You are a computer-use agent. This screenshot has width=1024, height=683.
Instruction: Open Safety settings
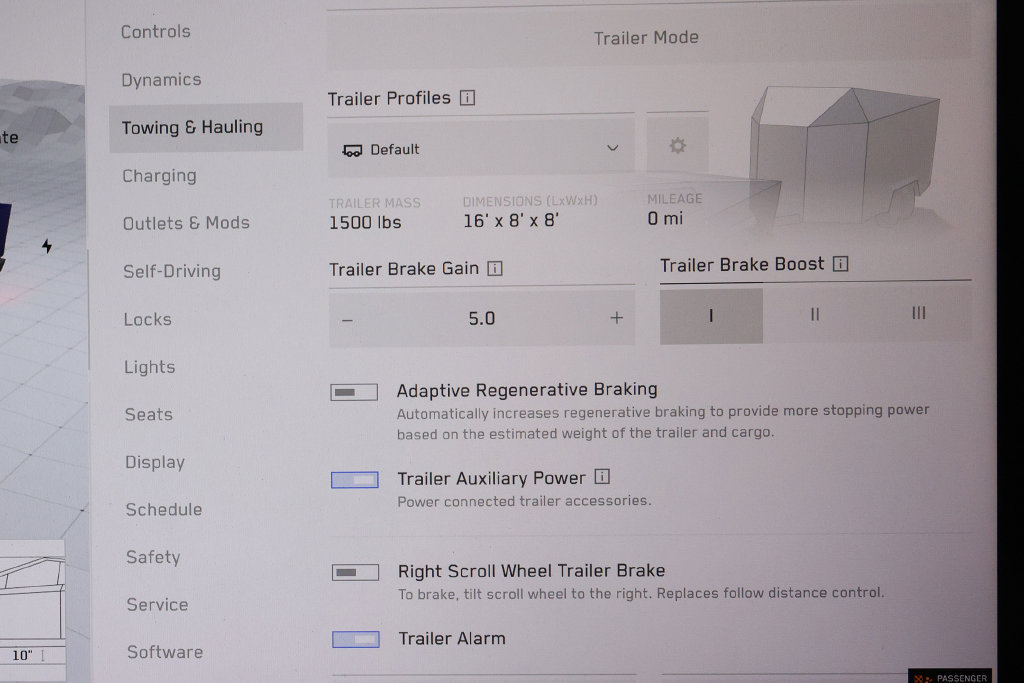coord(153,557)
